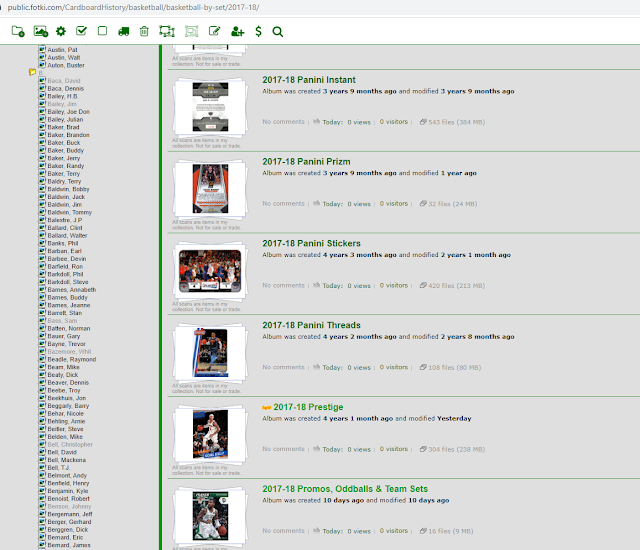
Task: Click the browser address bar URL
Action: [x=133, y=7]
